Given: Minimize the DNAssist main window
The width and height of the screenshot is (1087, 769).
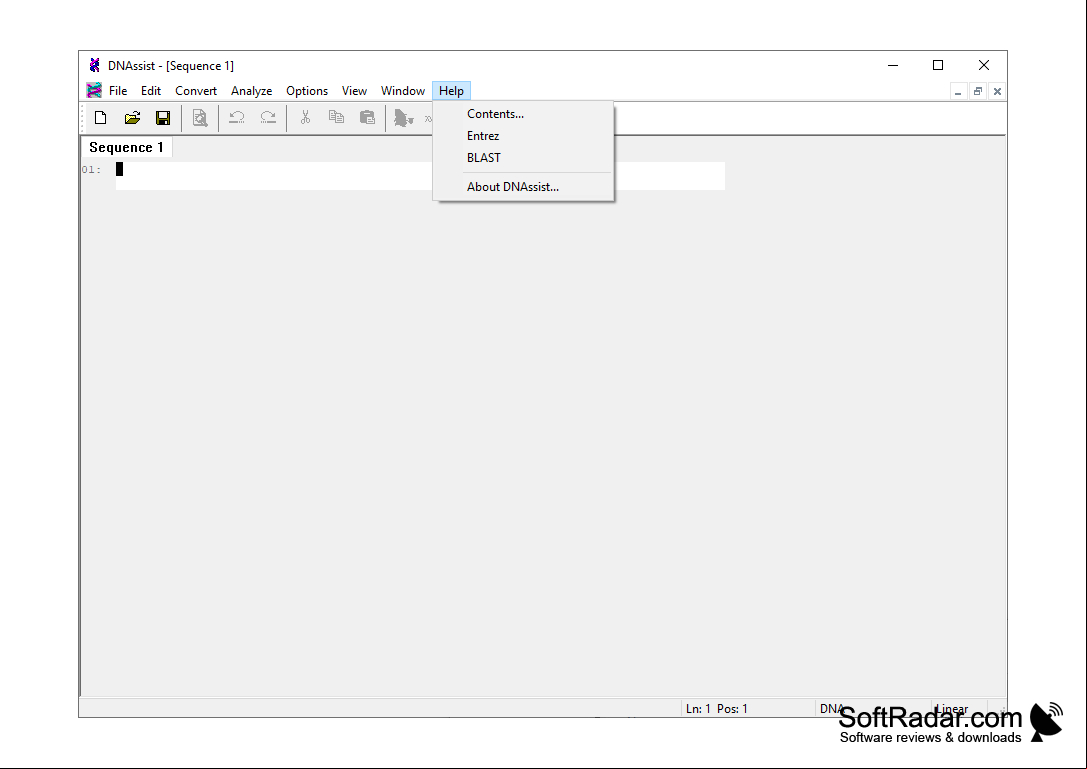Looking at the screenshot, I should coord(893,65).
